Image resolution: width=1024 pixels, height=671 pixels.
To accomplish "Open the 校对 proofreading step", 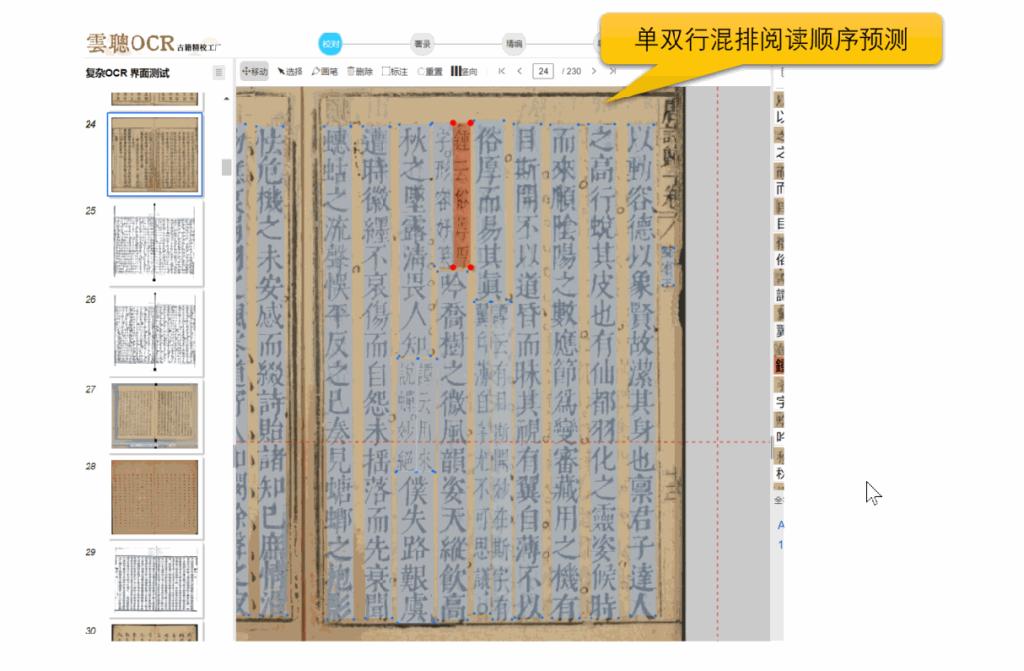I will (330, 44).
